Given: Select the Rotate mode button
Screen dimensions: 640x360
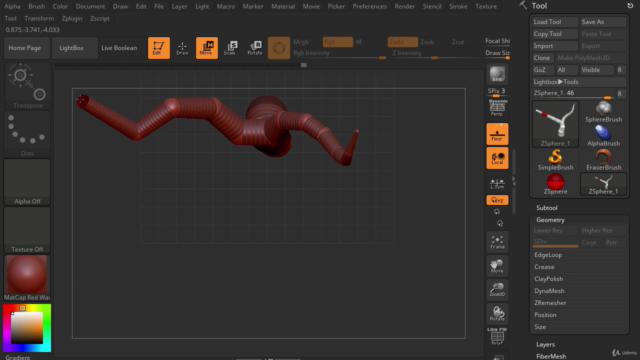Looking at the screenshot, I should (x=255, y=48).
